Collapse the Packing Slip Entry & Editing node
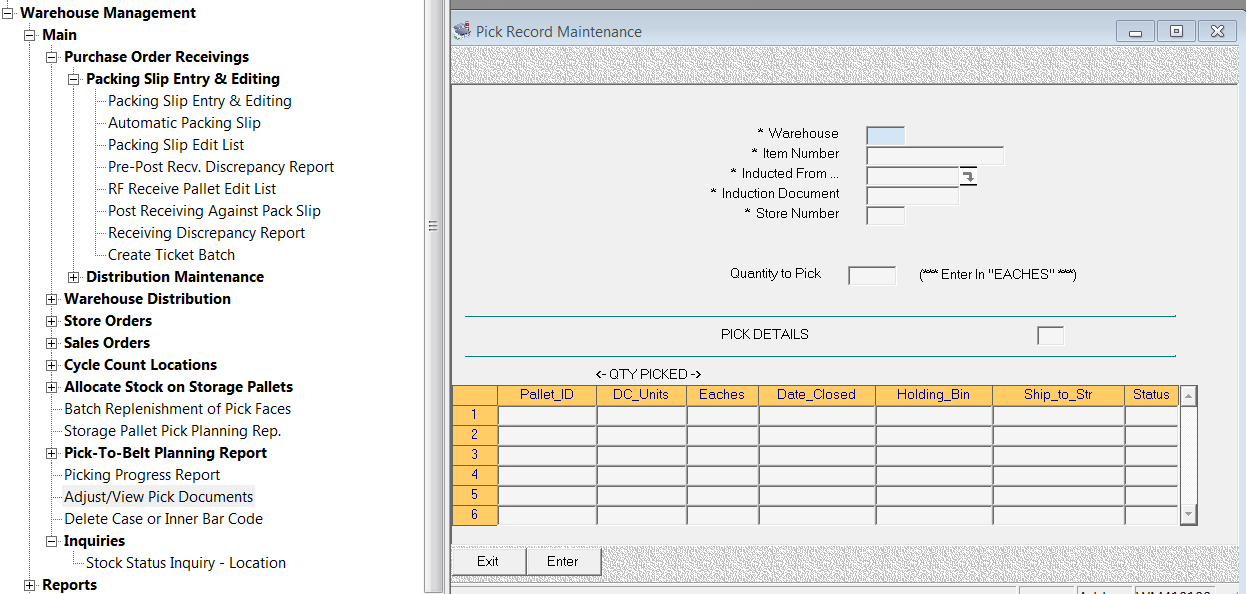Viewport: 1246px width, 594px height. pos(74,79)
